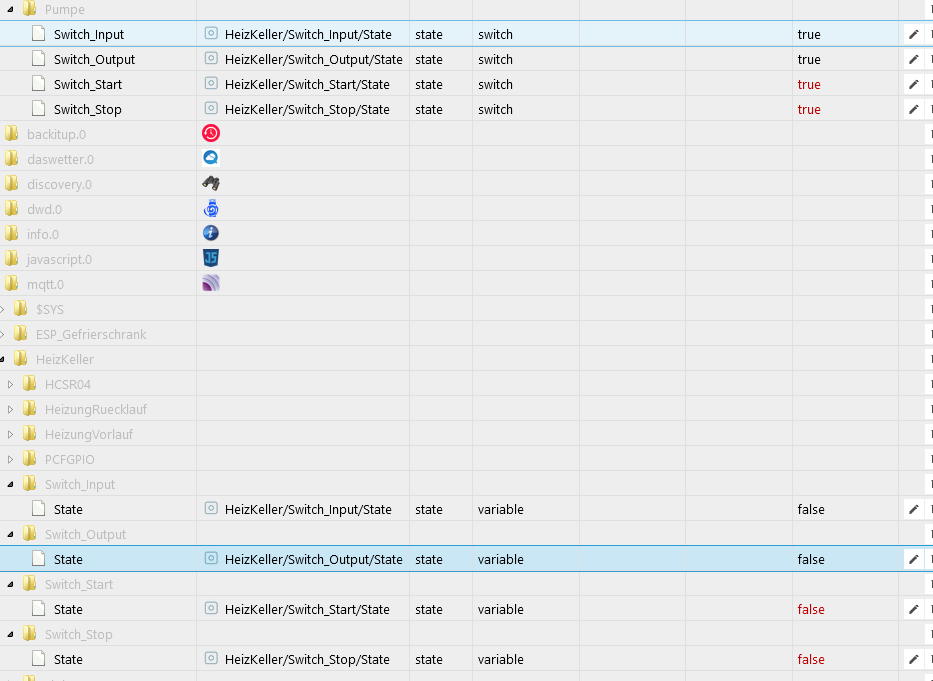Select Switch_Output item under Pumpe
Image resolution: width=933 pixels, height=681 pixels.
(x=94, y=60)
